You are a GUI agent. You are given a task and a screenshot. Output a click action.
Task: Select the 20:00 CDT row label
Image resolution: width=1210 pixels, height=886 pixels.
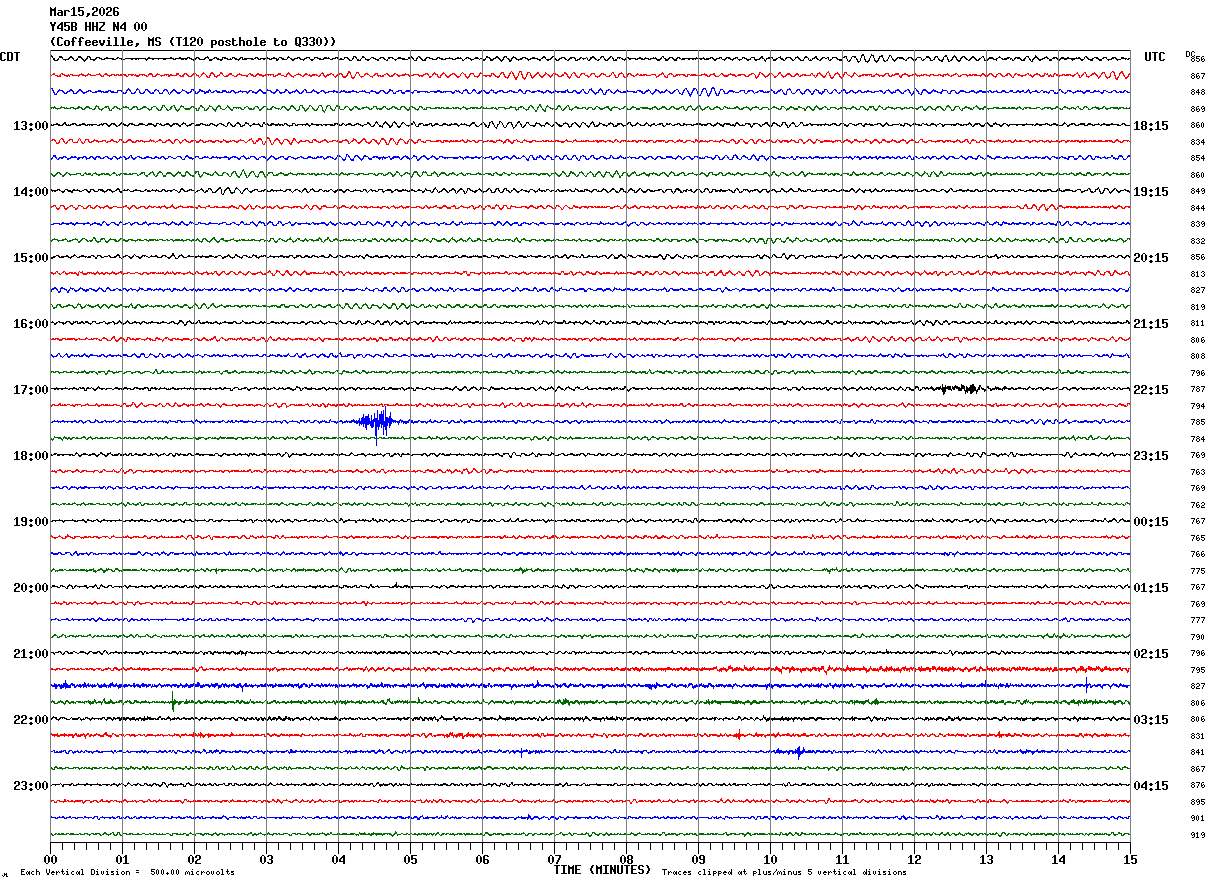[30, 588]
